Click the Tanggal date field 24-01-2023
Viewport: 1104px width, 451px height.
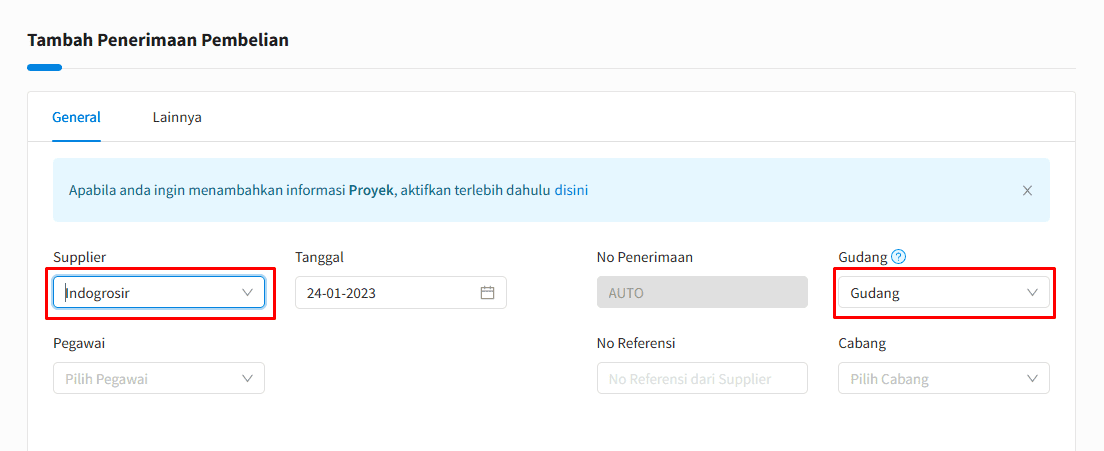(401, 293)
